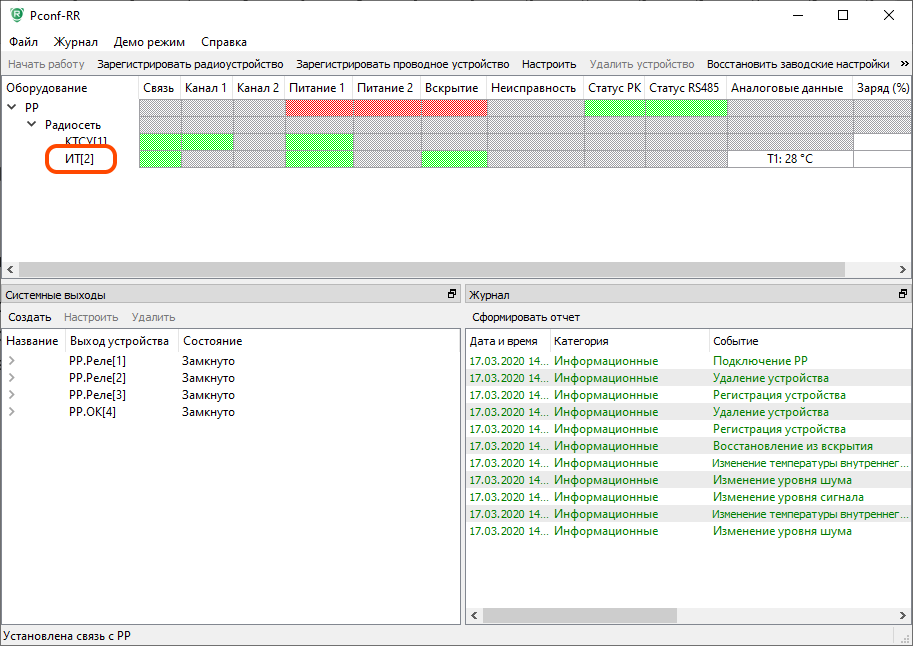This screenshot has height=646, width=913.
Task: Undock the Системные выходы panel with float icon
Action: point(451,295)
